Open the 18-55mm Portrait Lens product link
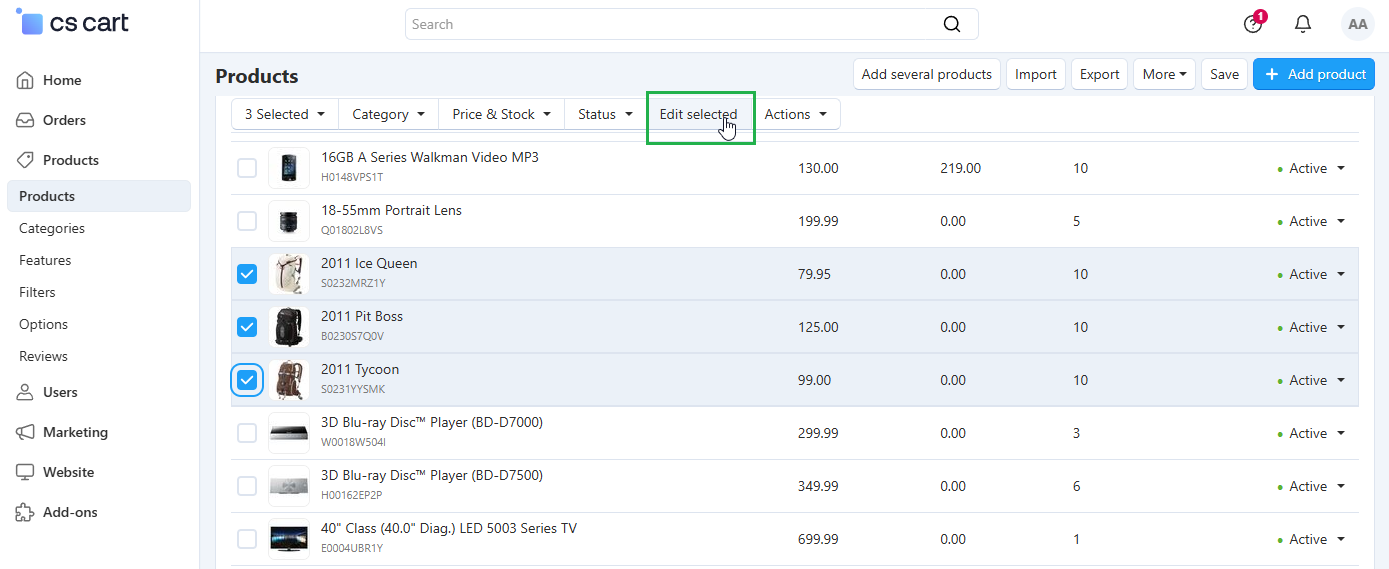 (391, 211)
